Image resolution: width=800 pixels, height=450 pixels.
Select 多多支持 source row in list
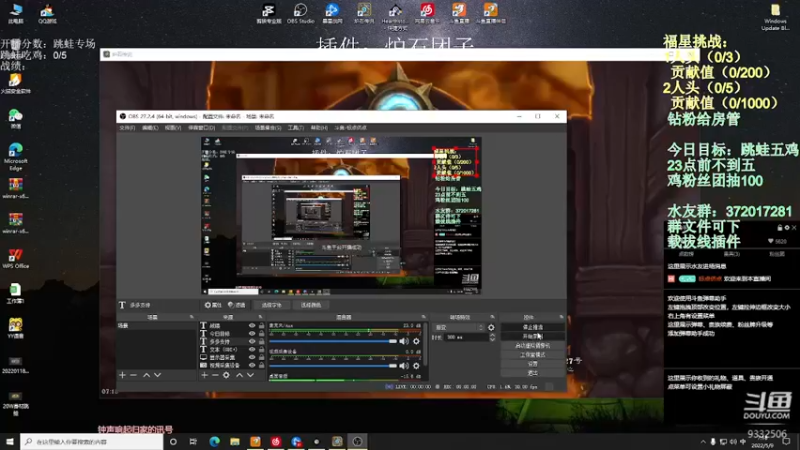point(232,341)
